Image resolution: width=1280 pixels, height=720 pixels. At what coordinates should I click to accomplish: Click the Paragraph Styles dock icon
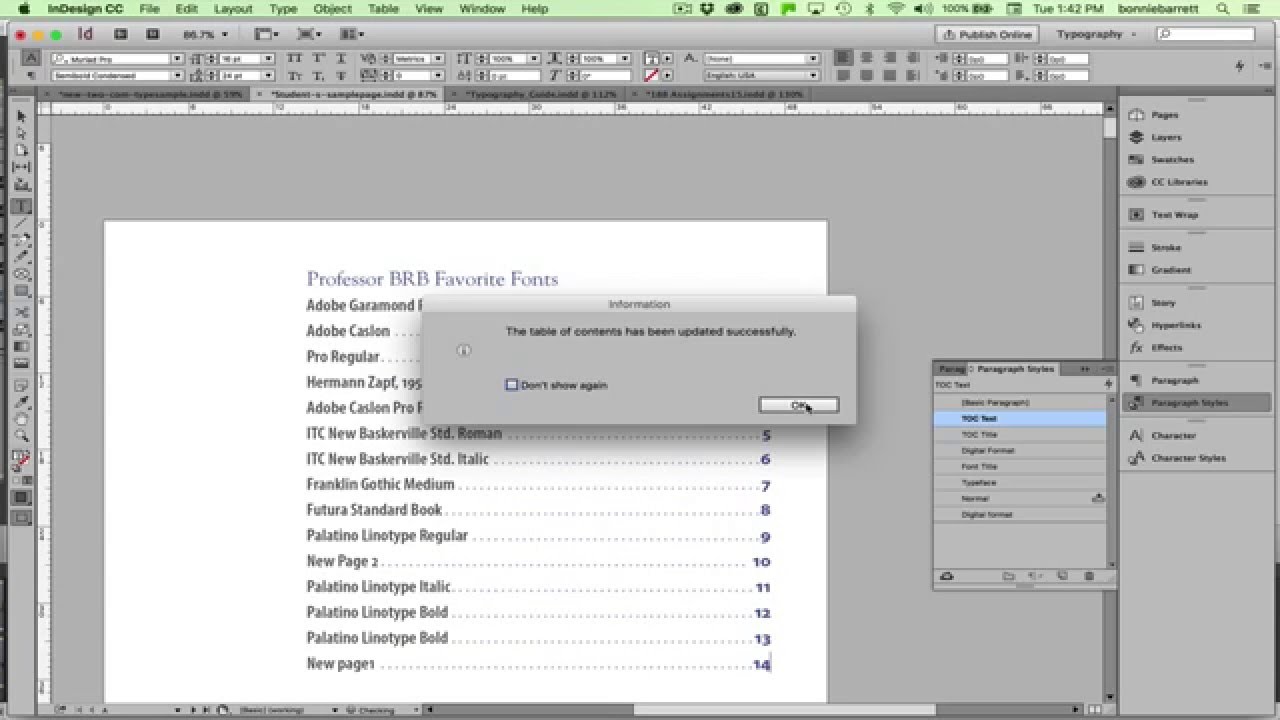point(1136,403)
